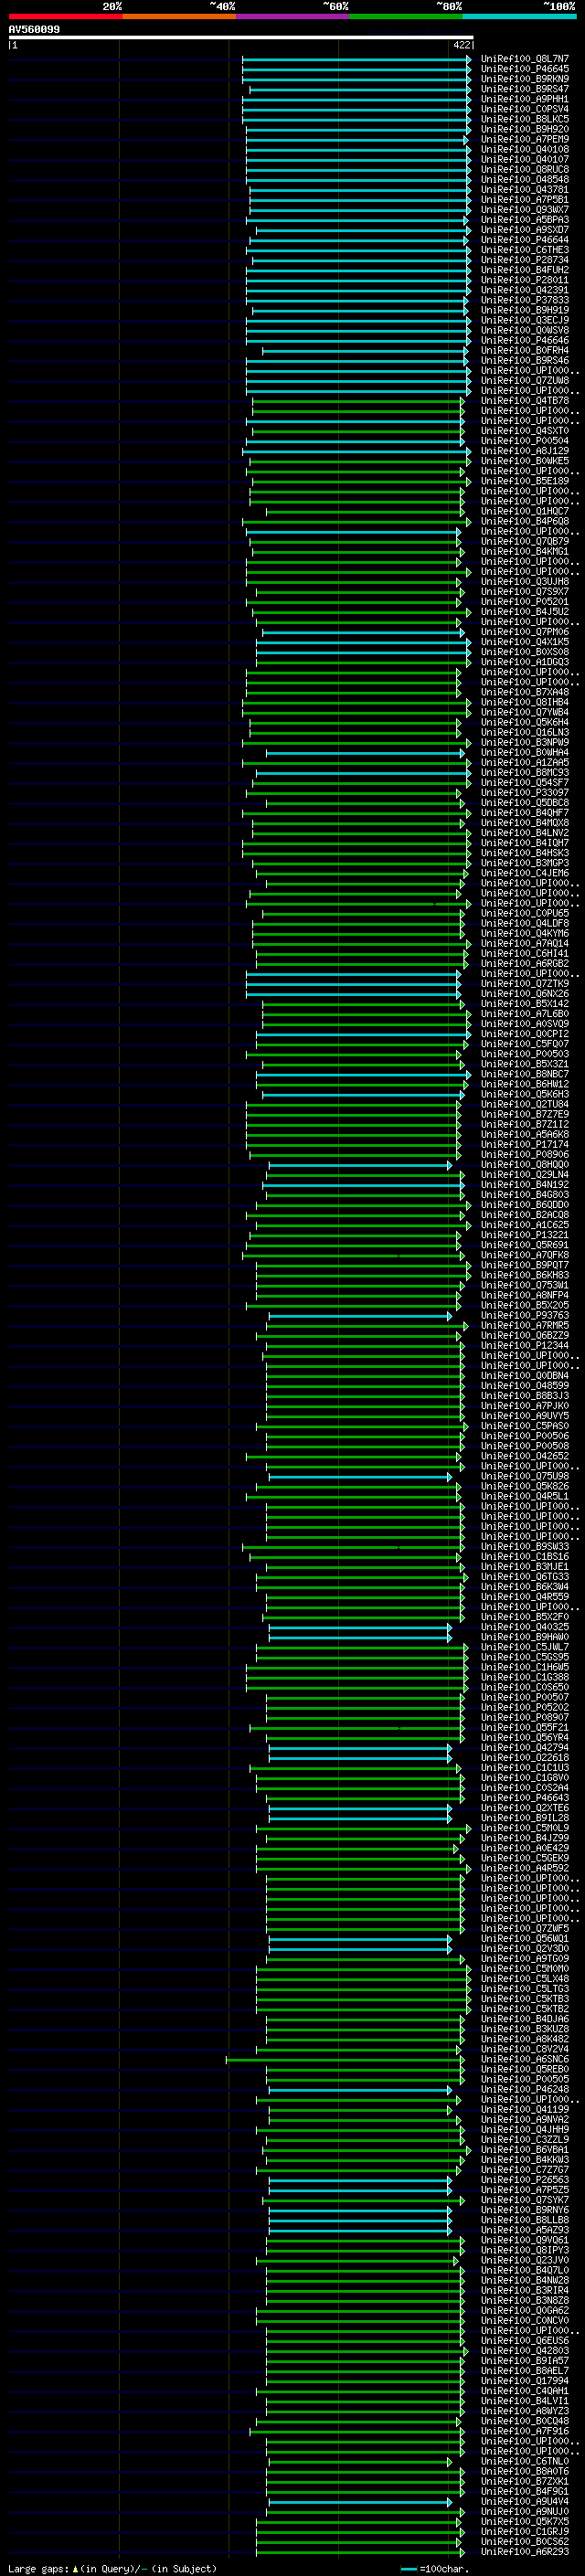Open hit UniRef100_B8LKC5
This screenshot has width=585, height=2576.
click(x=525, y=119)
